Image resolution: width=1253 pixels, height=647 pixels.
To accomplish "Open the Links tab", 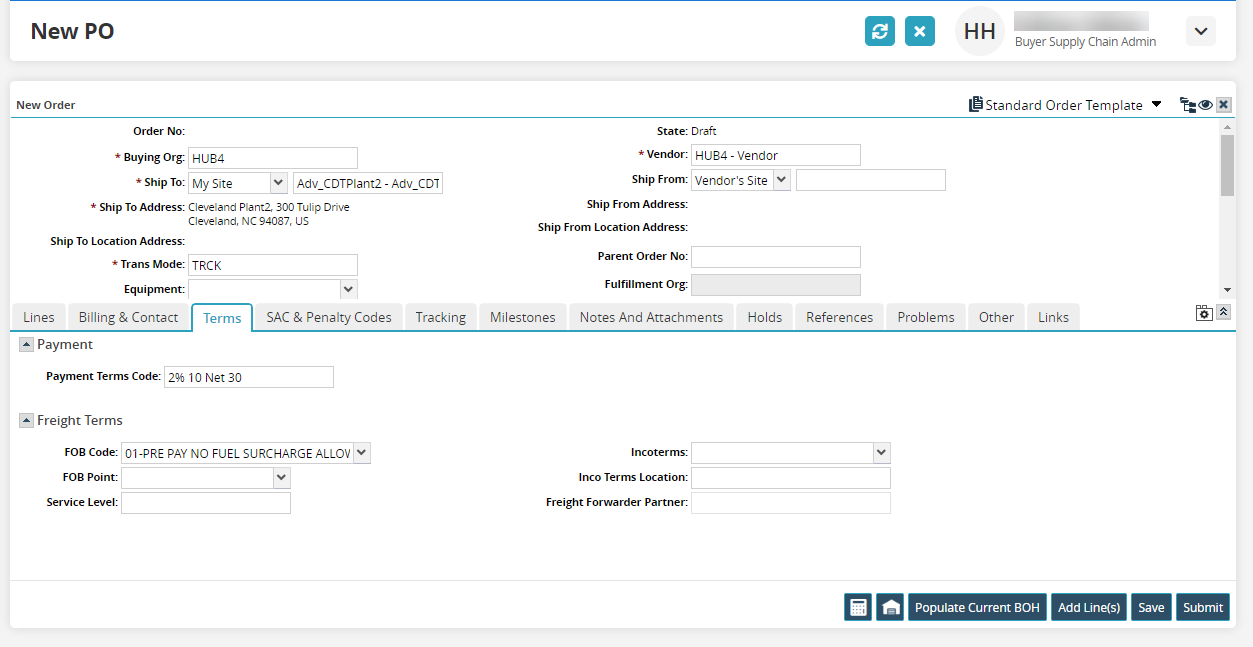I will point(1053,317).
